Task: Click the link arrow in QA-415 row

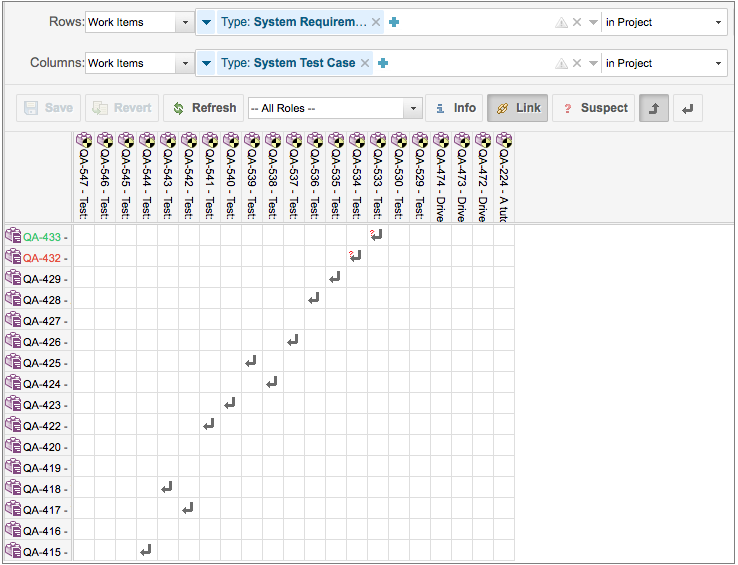Action: (x=146, y=550)
